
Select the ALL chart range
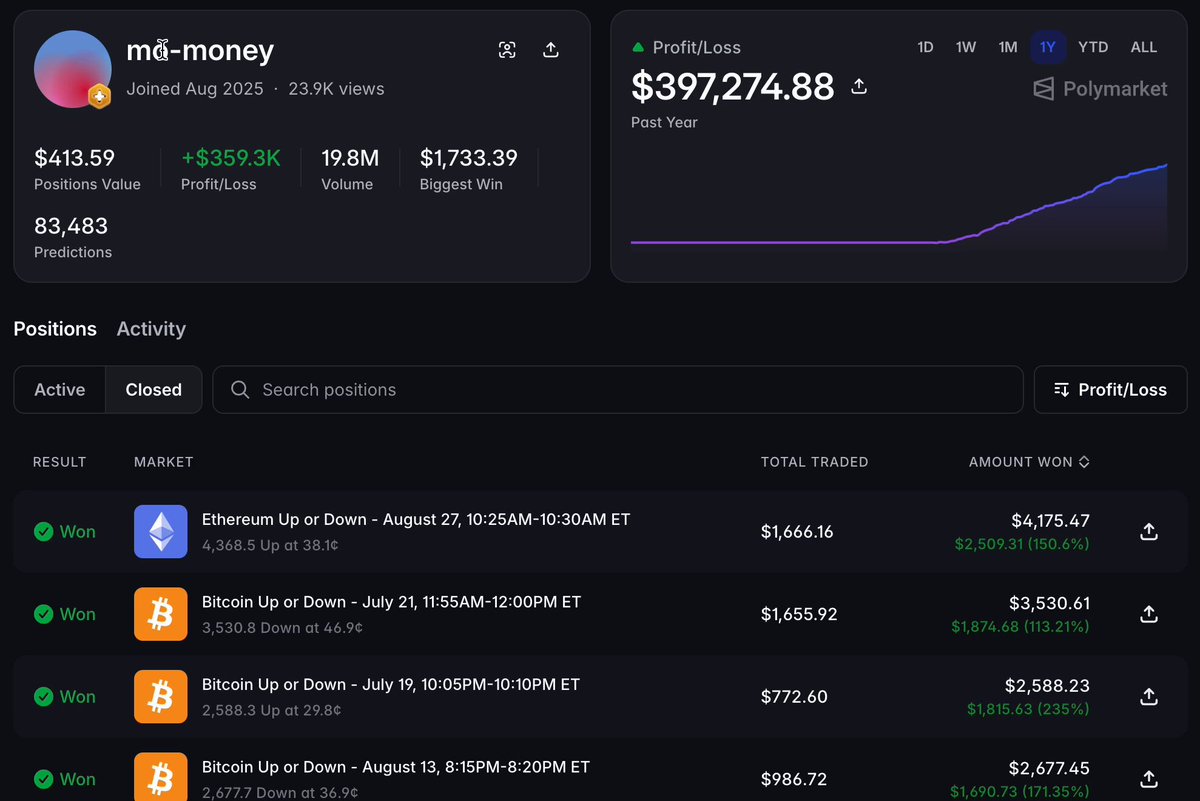[x=1144, y=47]
